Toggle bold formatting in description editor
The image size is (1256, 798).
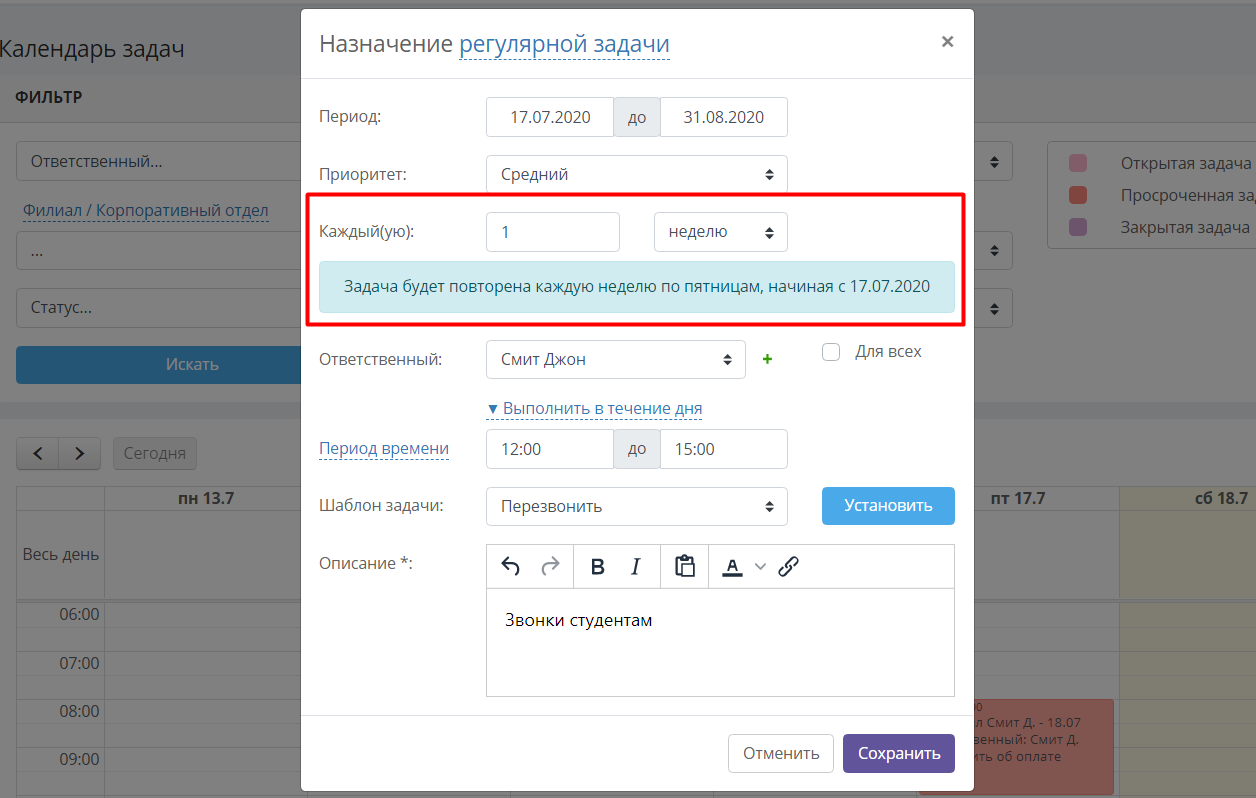[598, 566]
